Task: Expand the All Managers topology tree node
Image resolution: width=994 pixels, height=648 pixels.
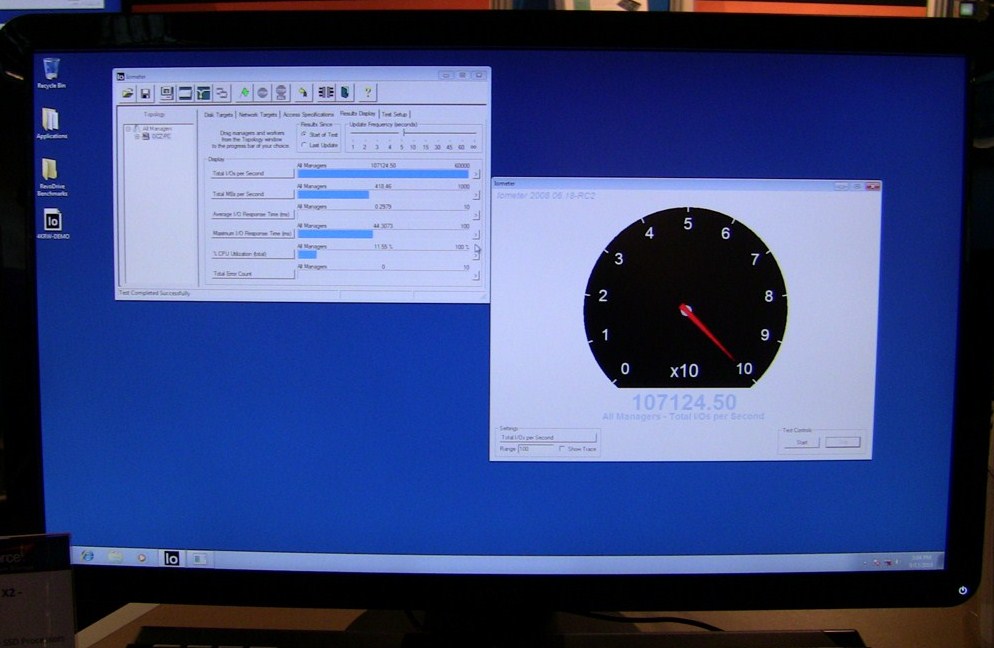Action: click(128, 128)
